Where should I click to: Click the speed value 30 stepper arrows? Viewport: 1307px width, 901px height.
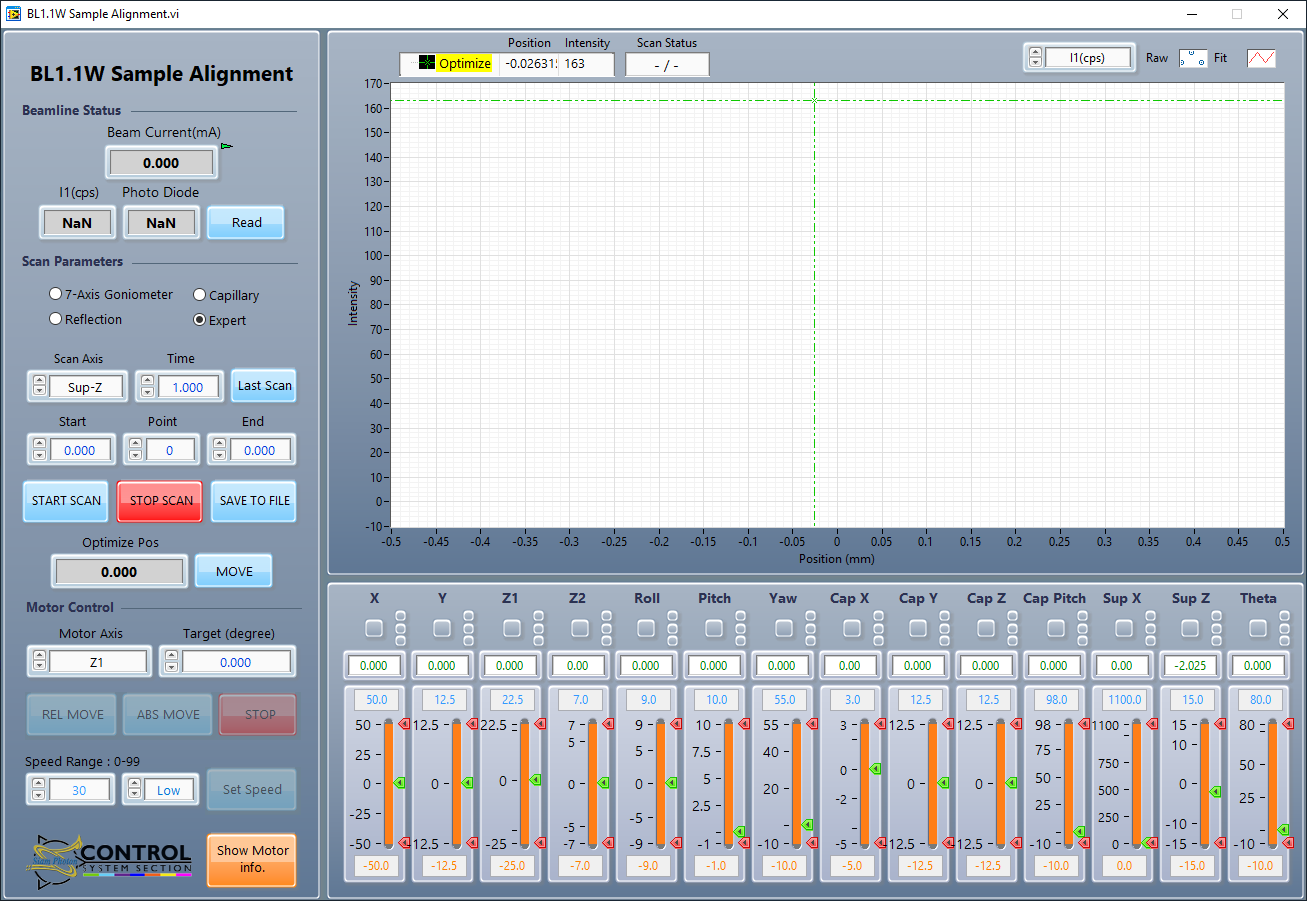click(x=38, y=790)
